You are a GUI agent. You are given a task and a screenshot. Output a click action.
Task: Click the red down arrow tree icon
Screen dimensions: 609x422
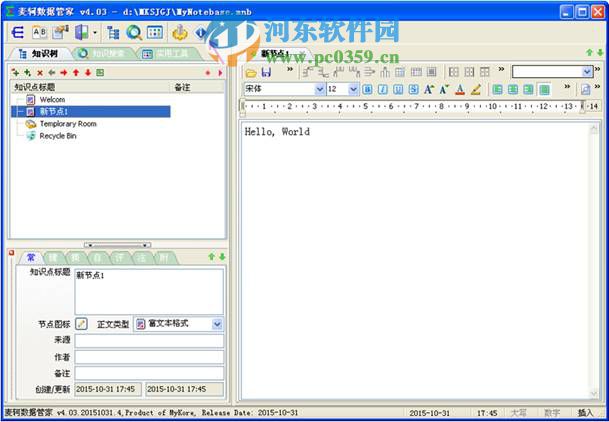(x=88, y=73)
